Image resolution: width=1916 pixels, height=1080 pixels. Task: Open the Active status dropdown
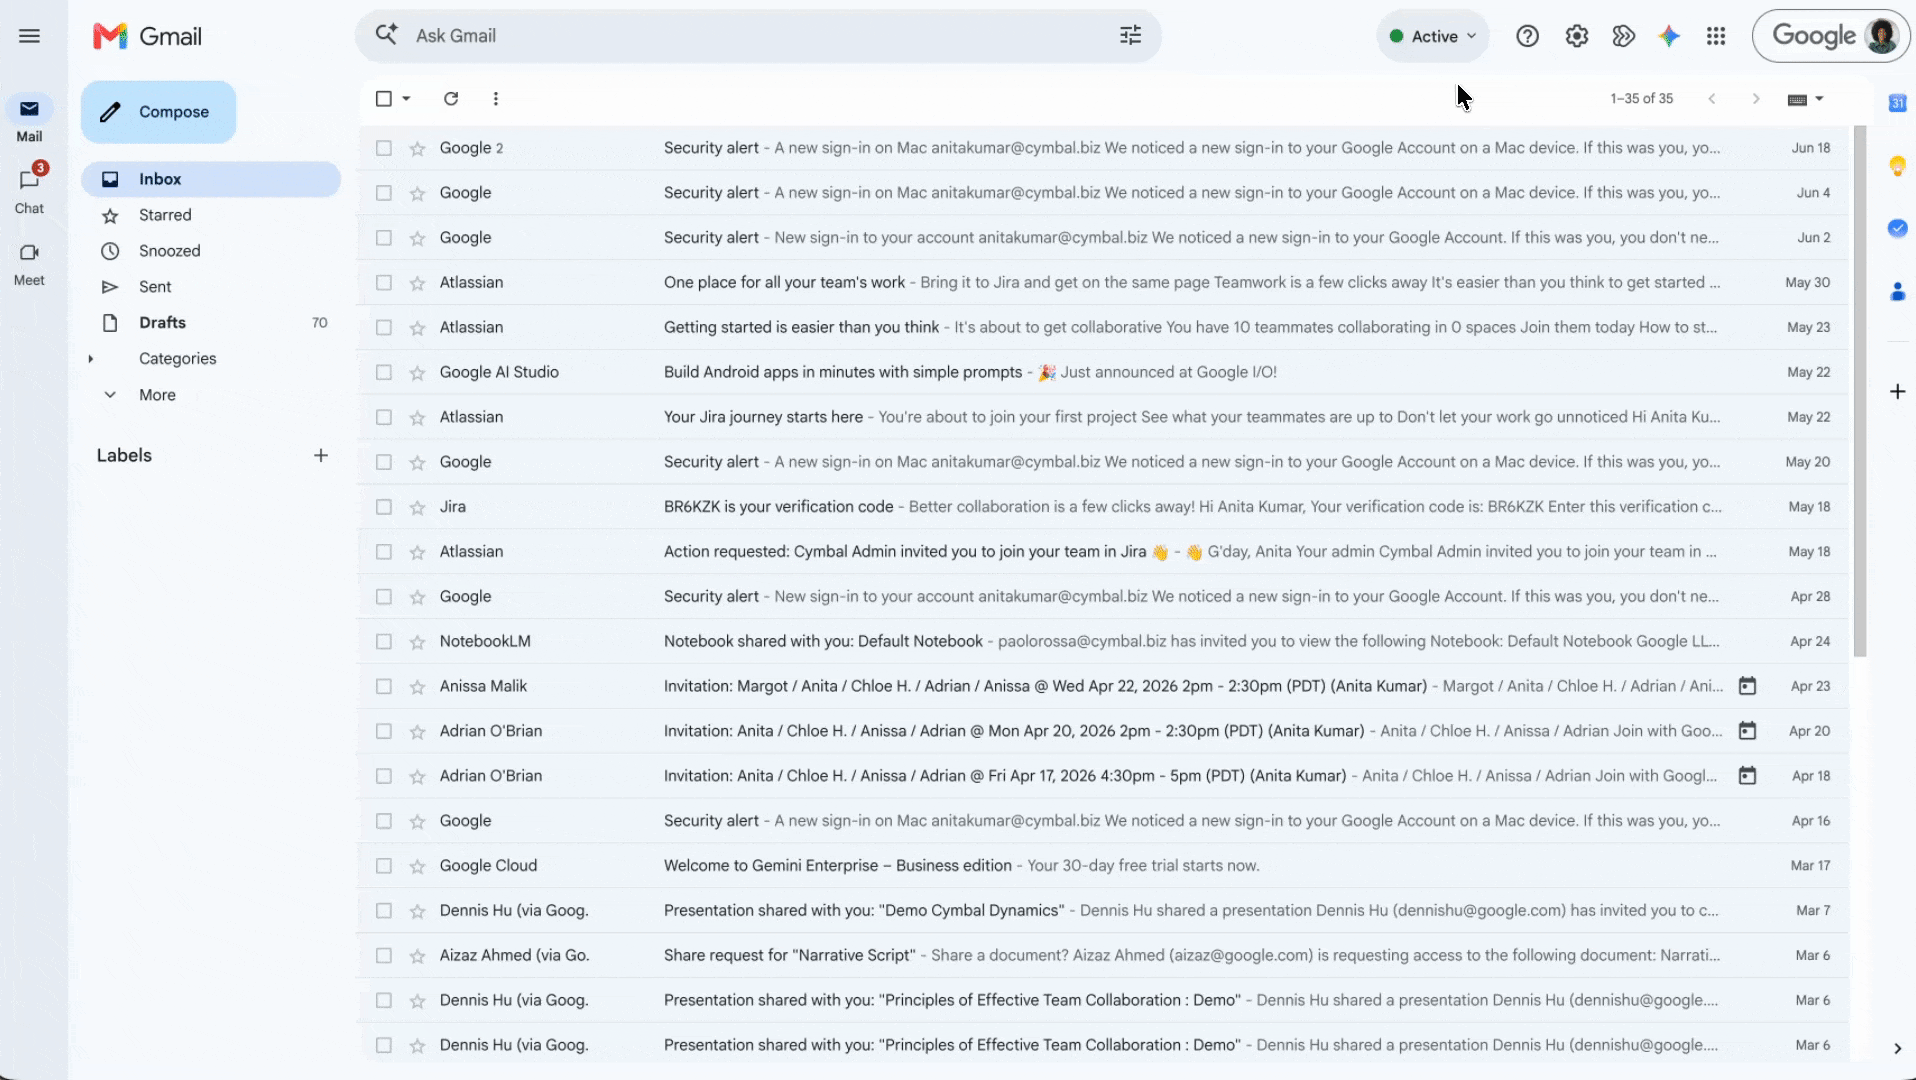(1432, 36)
